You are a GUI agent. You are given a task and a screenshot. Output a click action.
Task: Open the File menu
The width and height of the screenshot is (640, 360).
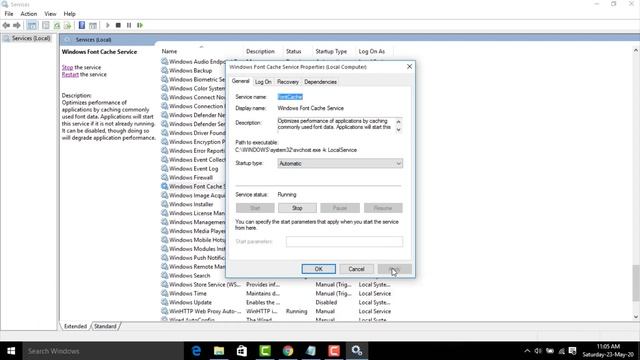click(9, 14)
